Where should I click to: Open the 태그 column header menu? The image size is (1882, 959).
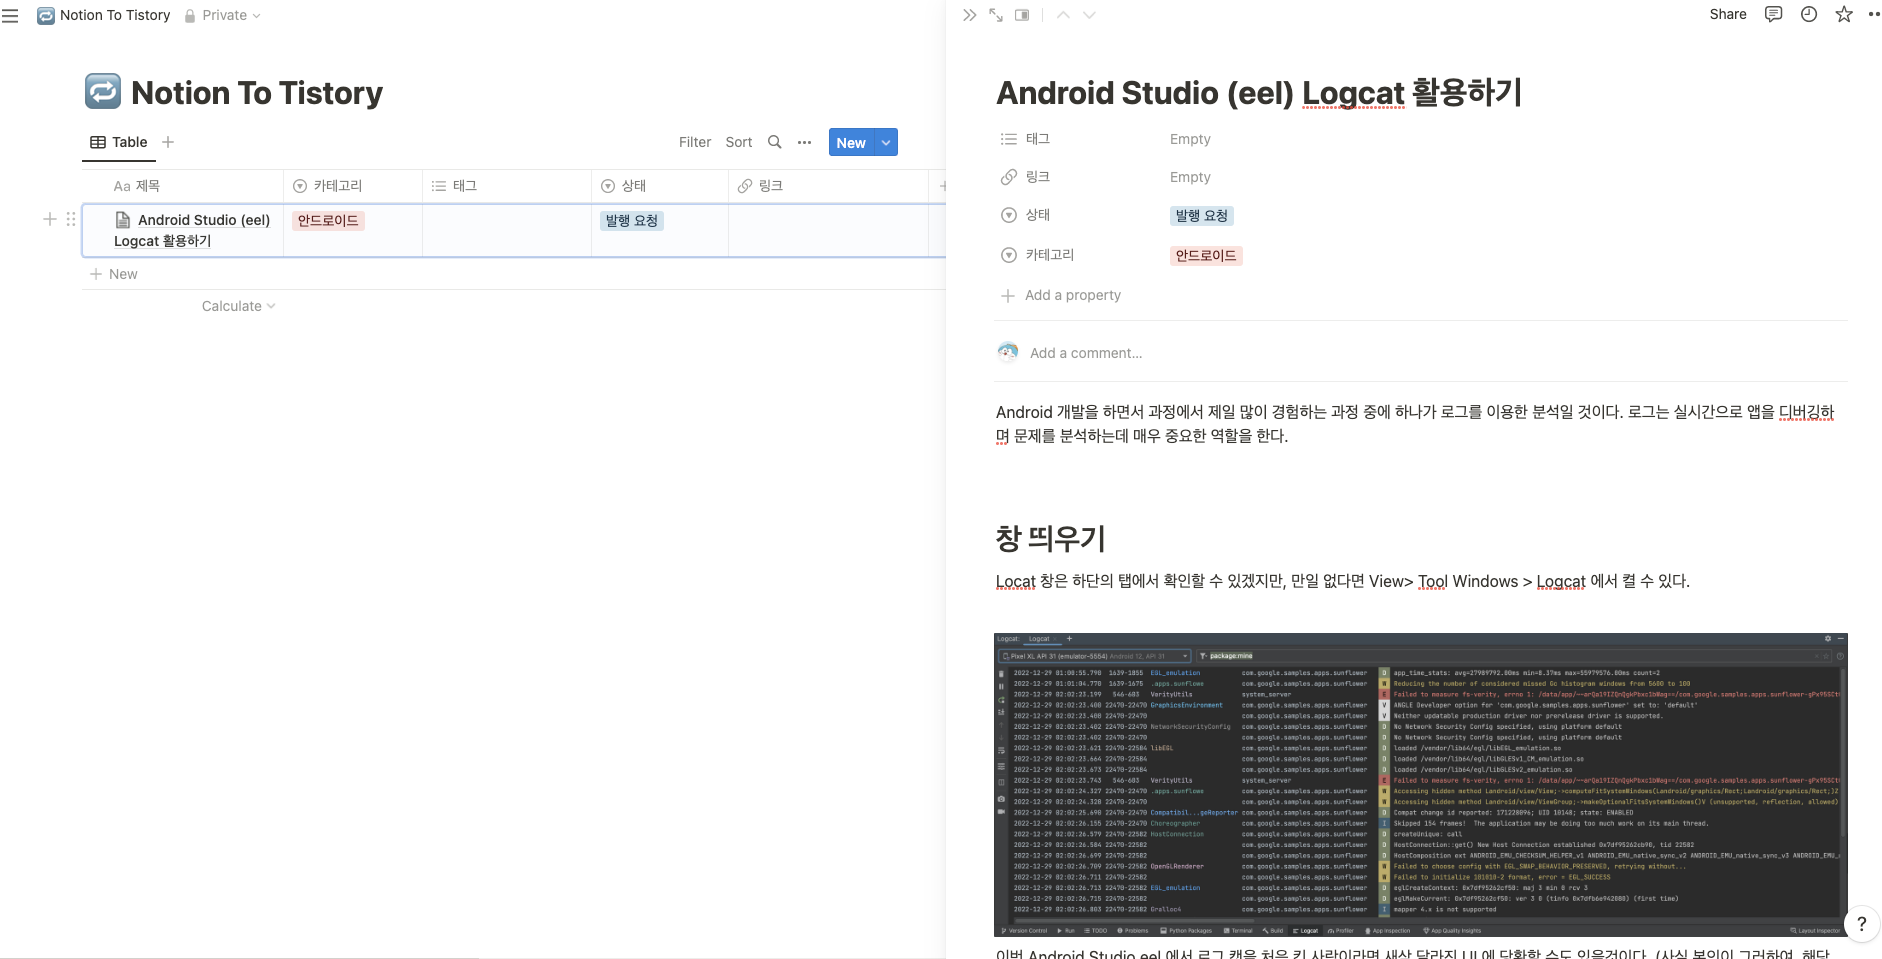tap(506, 186)
